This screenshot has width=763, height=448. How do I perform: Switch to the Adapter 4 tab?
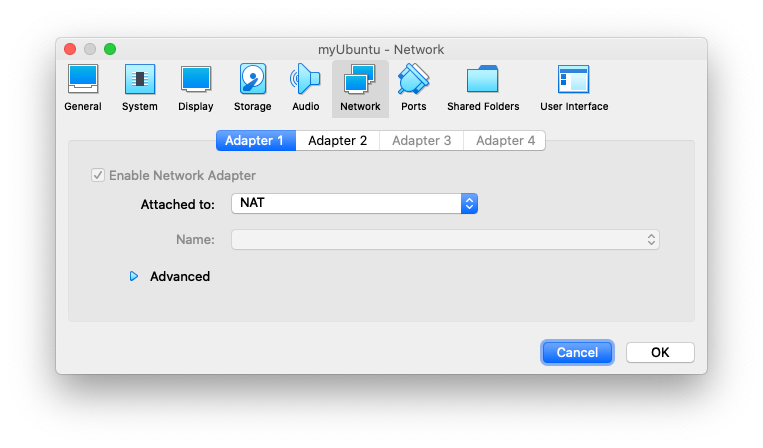tap(505, 141)
